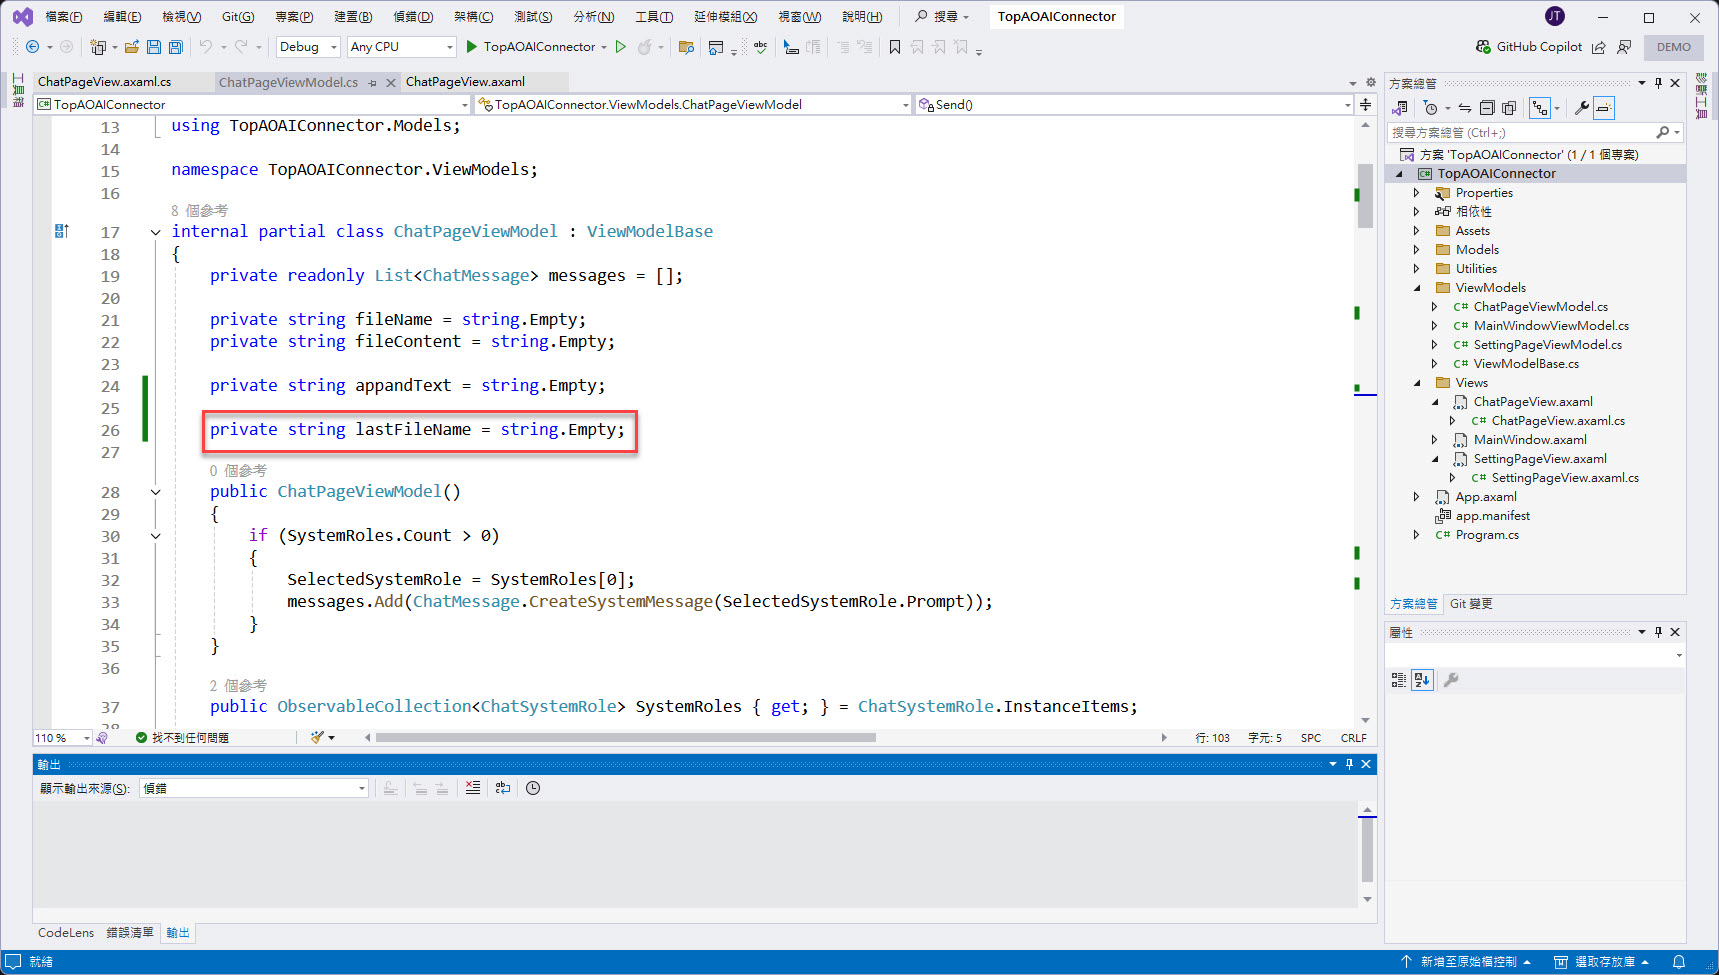Click Clear All icon in Output toolbar

pyautogui.click(x=473, y=788)
